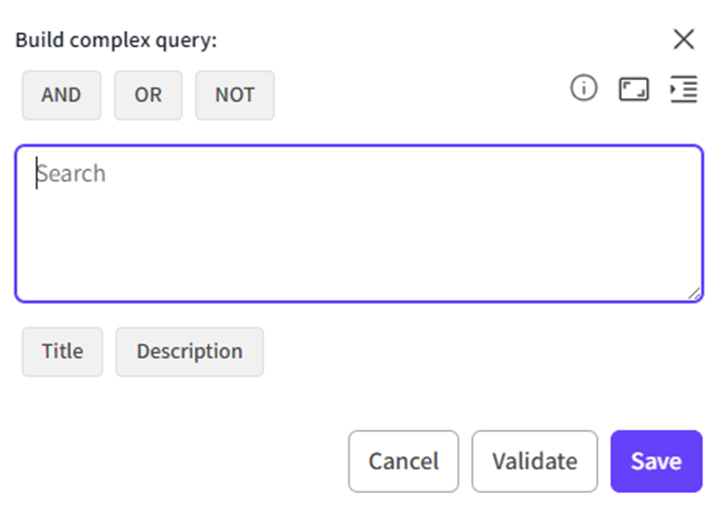Insert the NOT operator

235,95
